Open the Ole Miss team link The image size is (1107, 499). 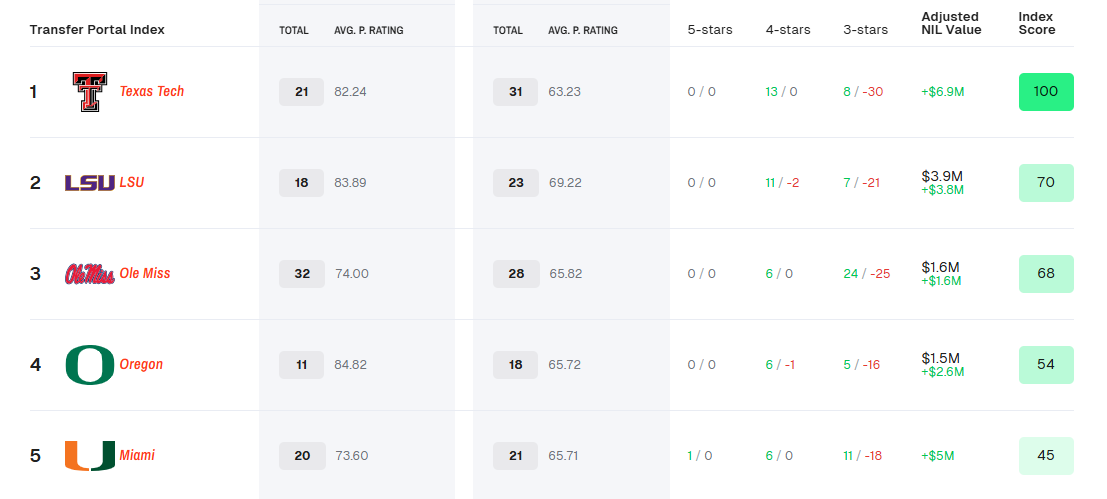click(x=145, y=273)
